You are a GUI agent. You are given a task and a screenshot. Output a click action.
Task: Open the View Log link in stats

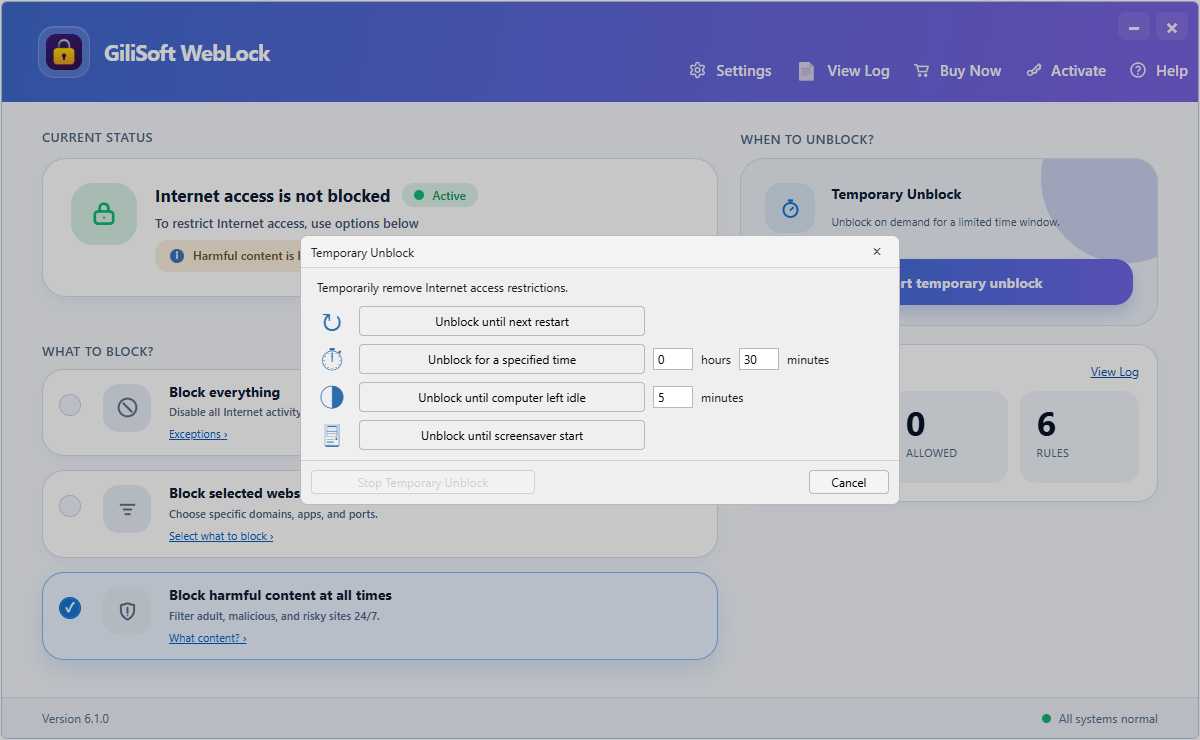pyautogui.click(x=1114, y=372)
